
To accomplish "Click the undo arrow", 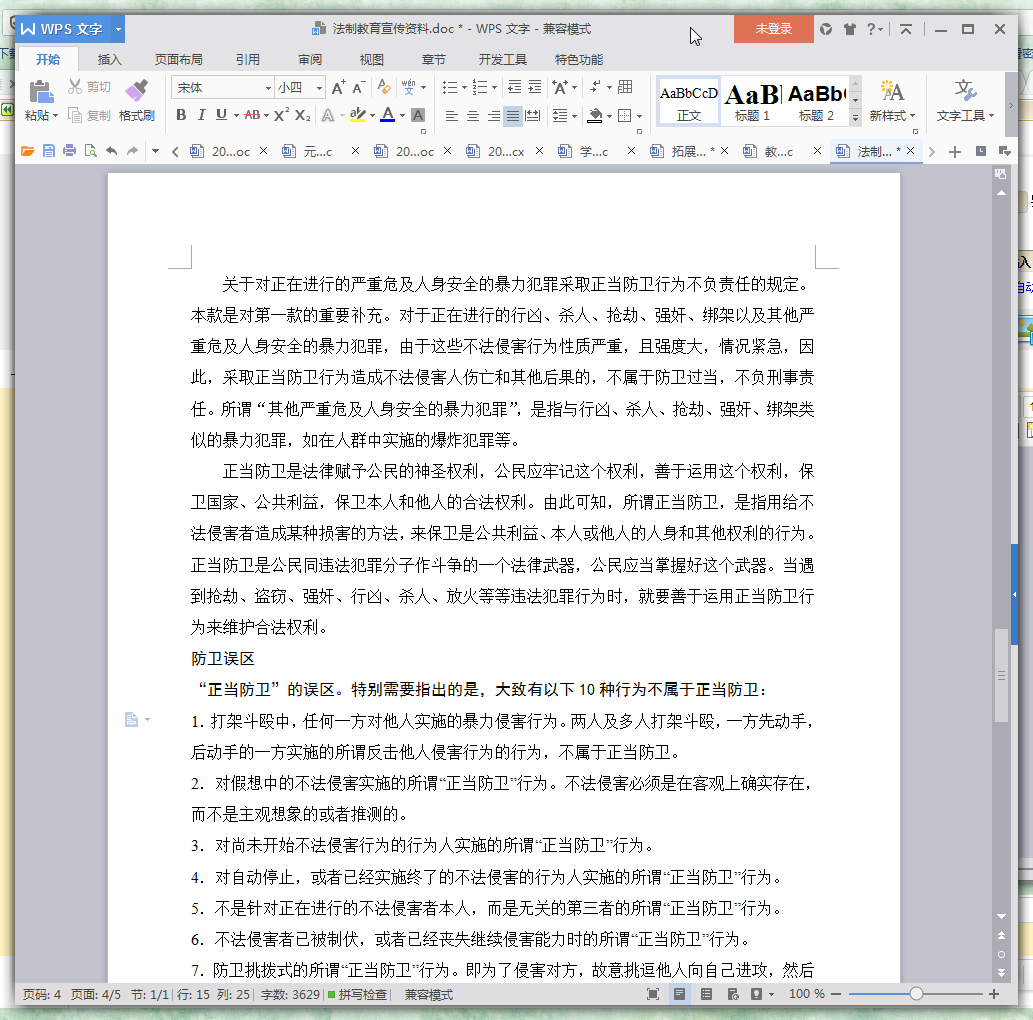I will coord(111,151).
